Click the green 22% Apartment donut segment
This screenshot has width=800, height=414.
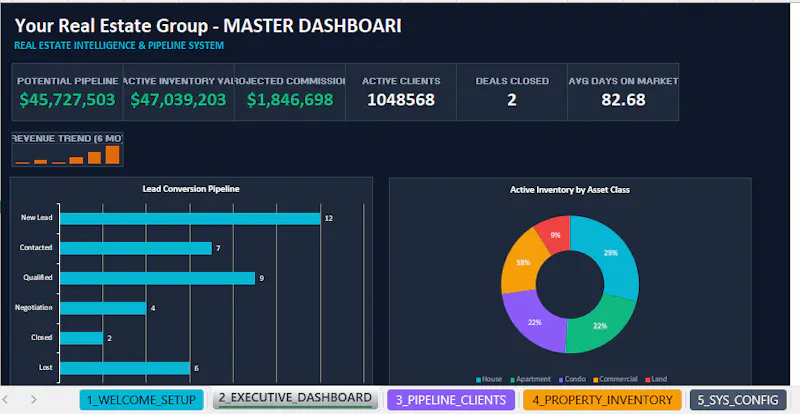pyautogui.click(x=600, y=325)
